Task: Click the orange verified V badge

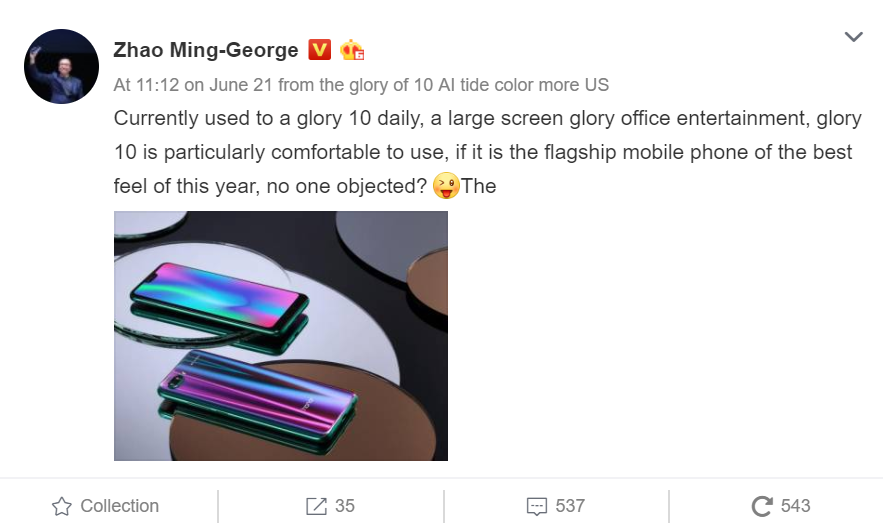Action: 320,50
